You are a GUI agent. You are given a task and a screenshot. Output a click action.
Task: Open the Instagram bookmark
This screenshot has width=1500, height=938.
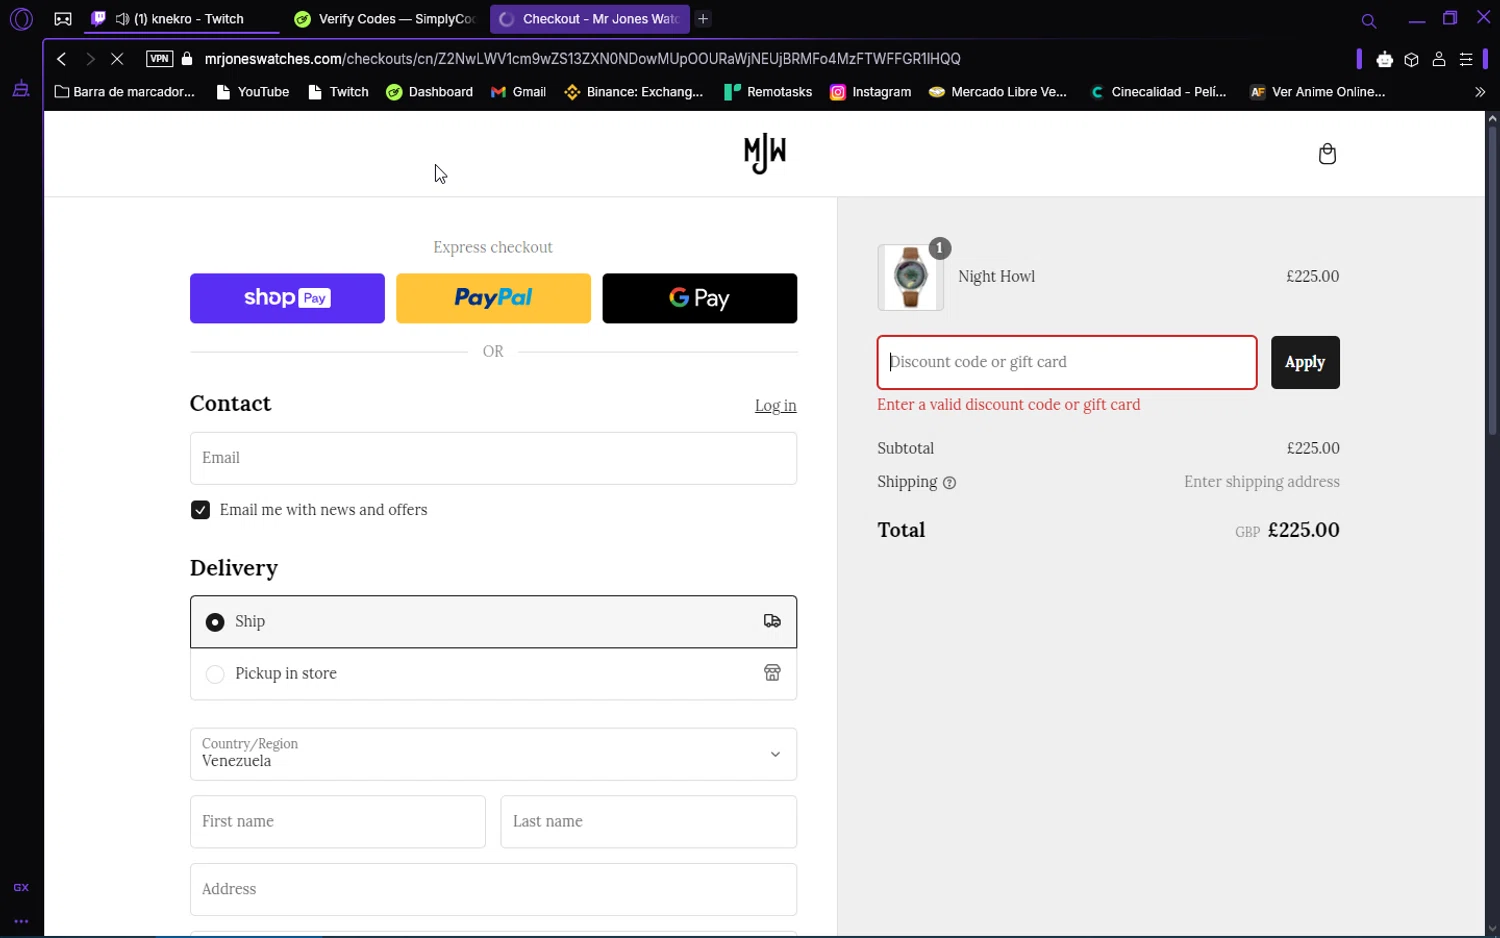871,92
